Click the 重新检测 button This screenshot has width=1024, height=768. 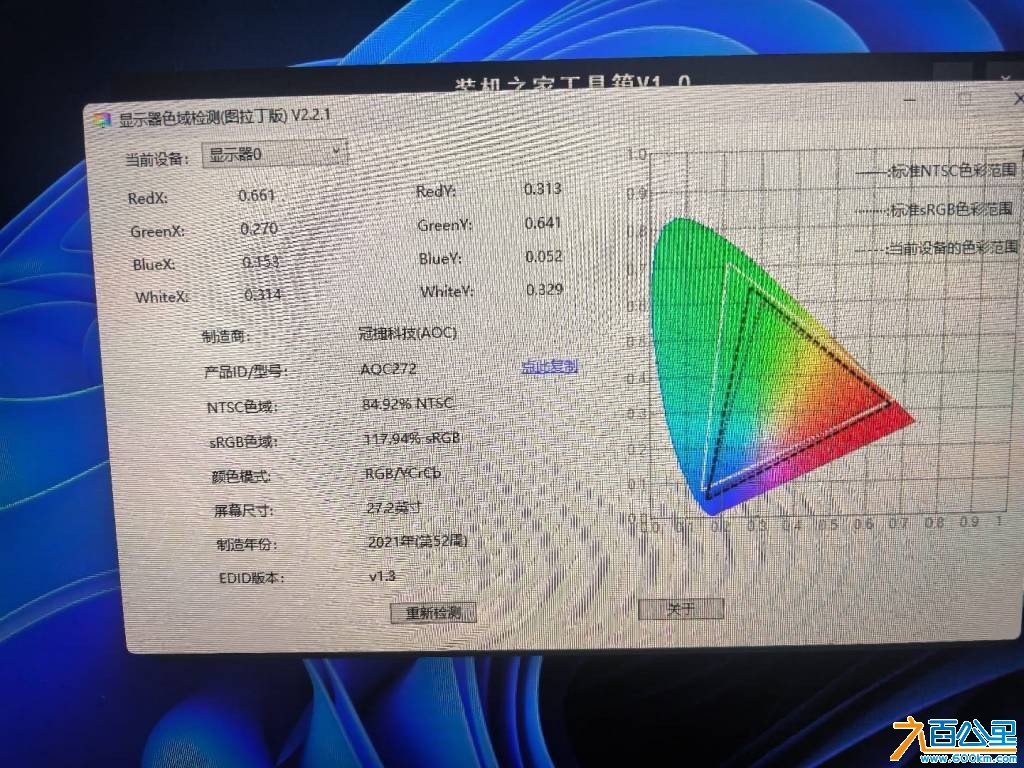pyautogui.click(x=434, y=613)
